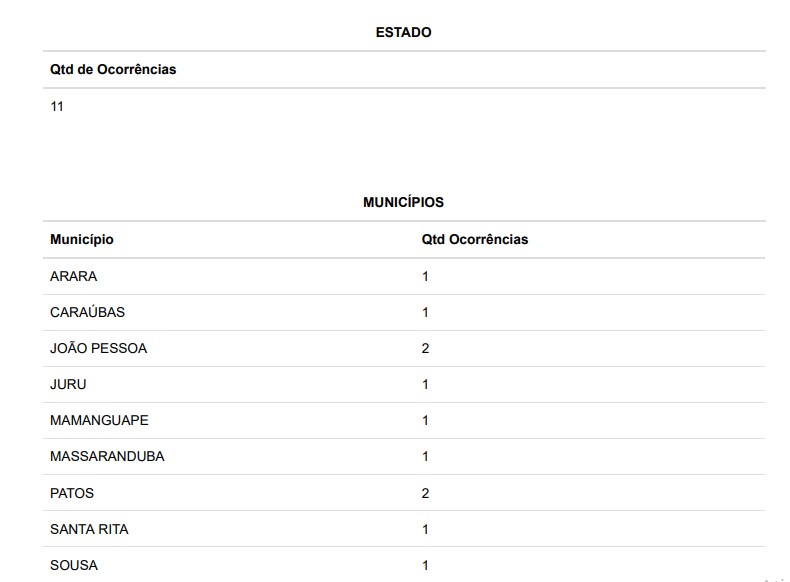Click the SANTA RITA municipality name
This screenshot has height=582, width=790.
point(89,529)
